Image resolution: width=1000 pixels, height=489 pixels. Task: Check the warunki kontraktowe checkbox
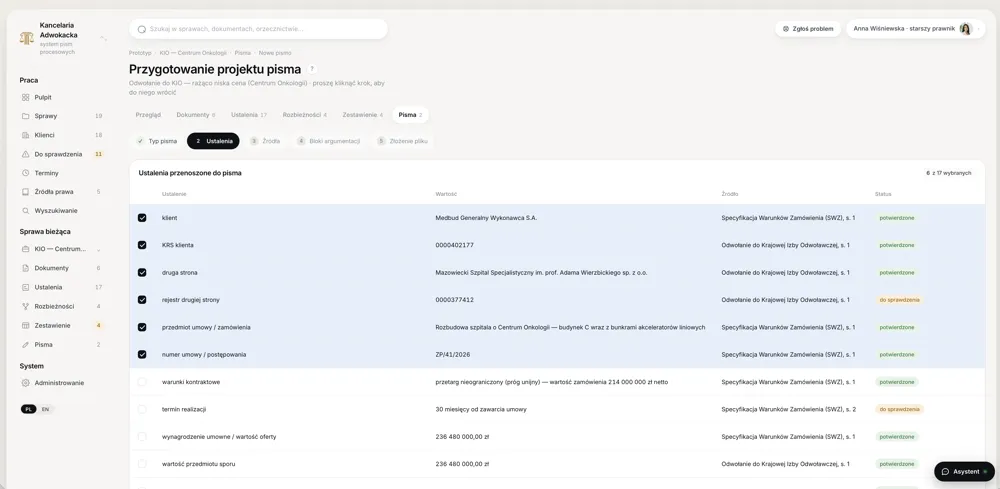point(142,382)
